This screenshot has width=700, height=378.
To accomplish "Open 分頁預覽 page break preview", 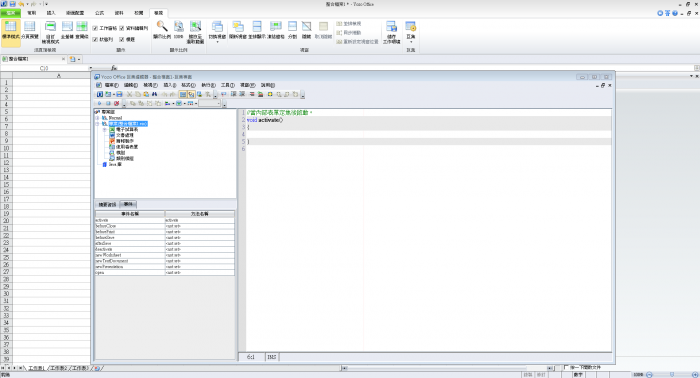I will (x=30, y=30).
